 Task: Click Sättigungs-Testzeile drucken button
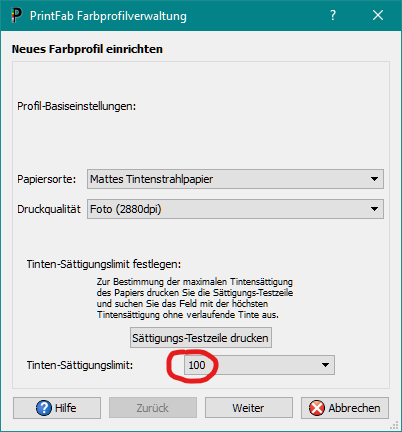[201, 338]
